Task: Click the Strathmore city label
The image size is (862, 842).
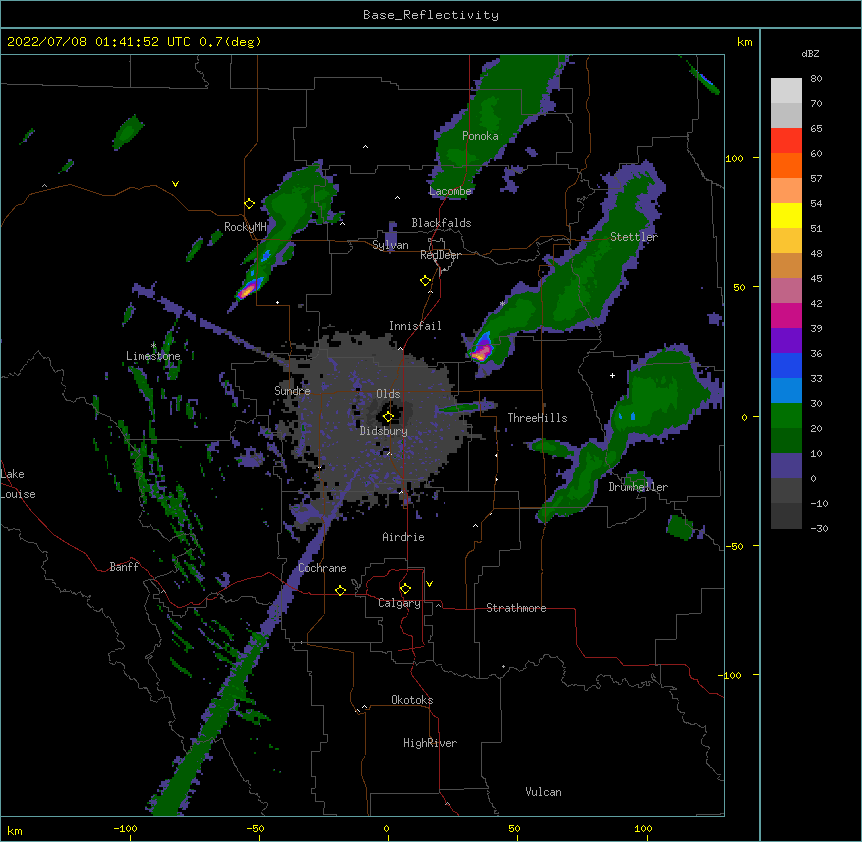Action: [x=516, y=608]
